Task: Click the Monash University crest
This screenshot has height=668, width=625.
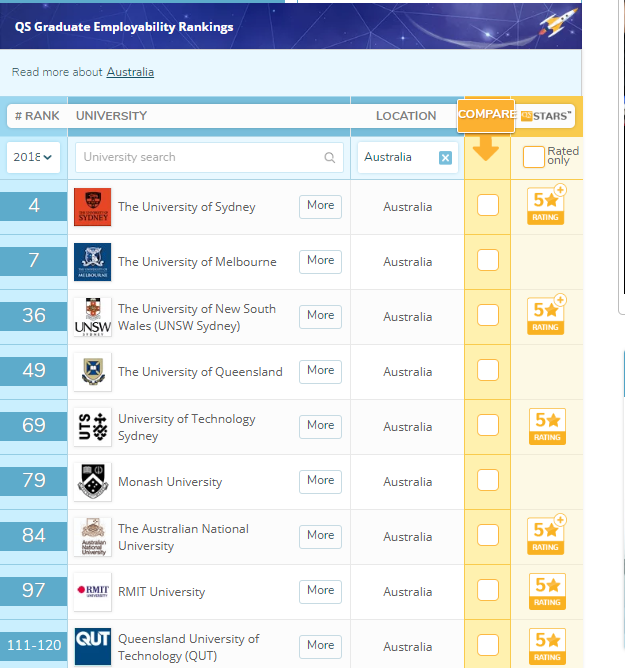Action: [x=92, y=481]
